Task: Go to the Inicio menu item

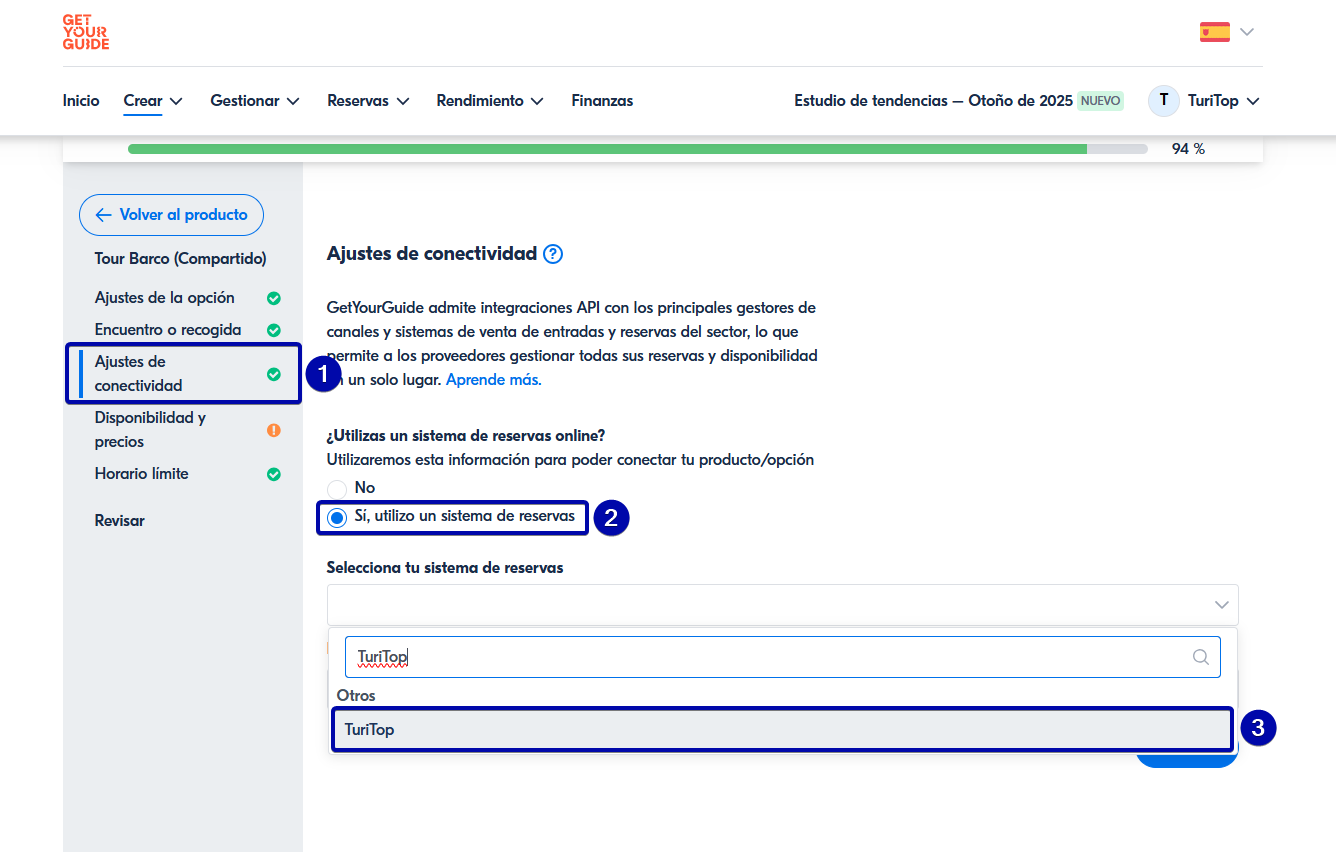Action: (x=81, y=101)
